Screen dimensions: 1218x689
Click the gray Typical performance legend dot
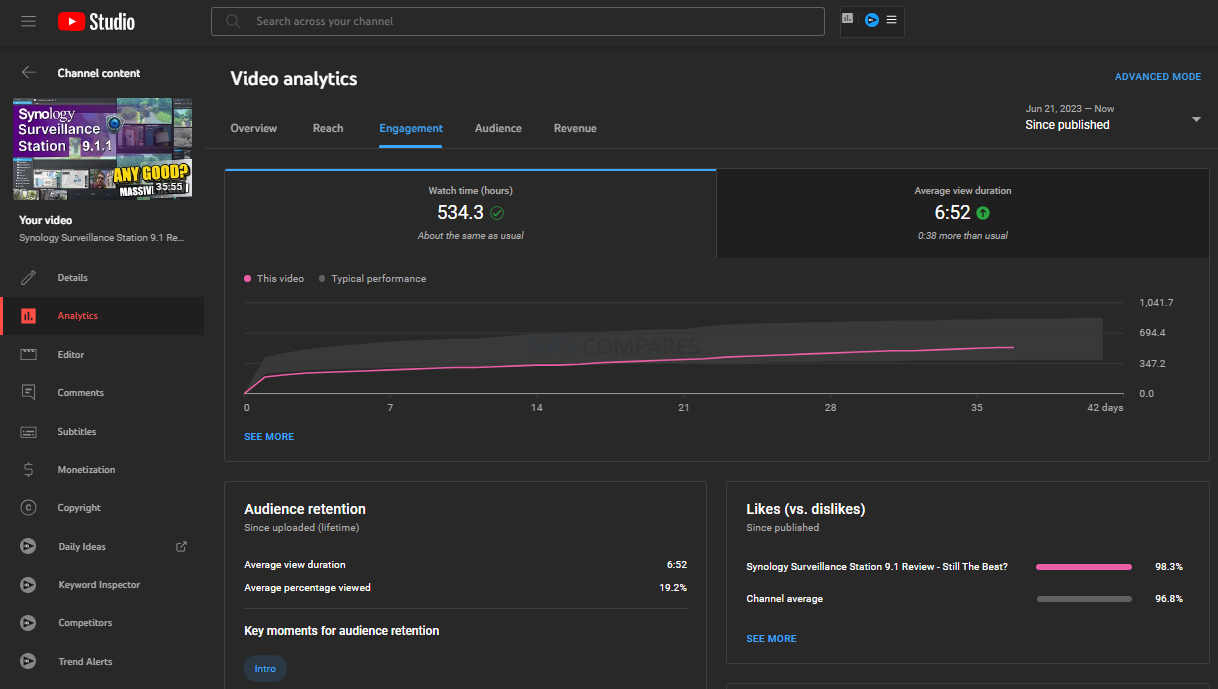(x=322, y=279)
